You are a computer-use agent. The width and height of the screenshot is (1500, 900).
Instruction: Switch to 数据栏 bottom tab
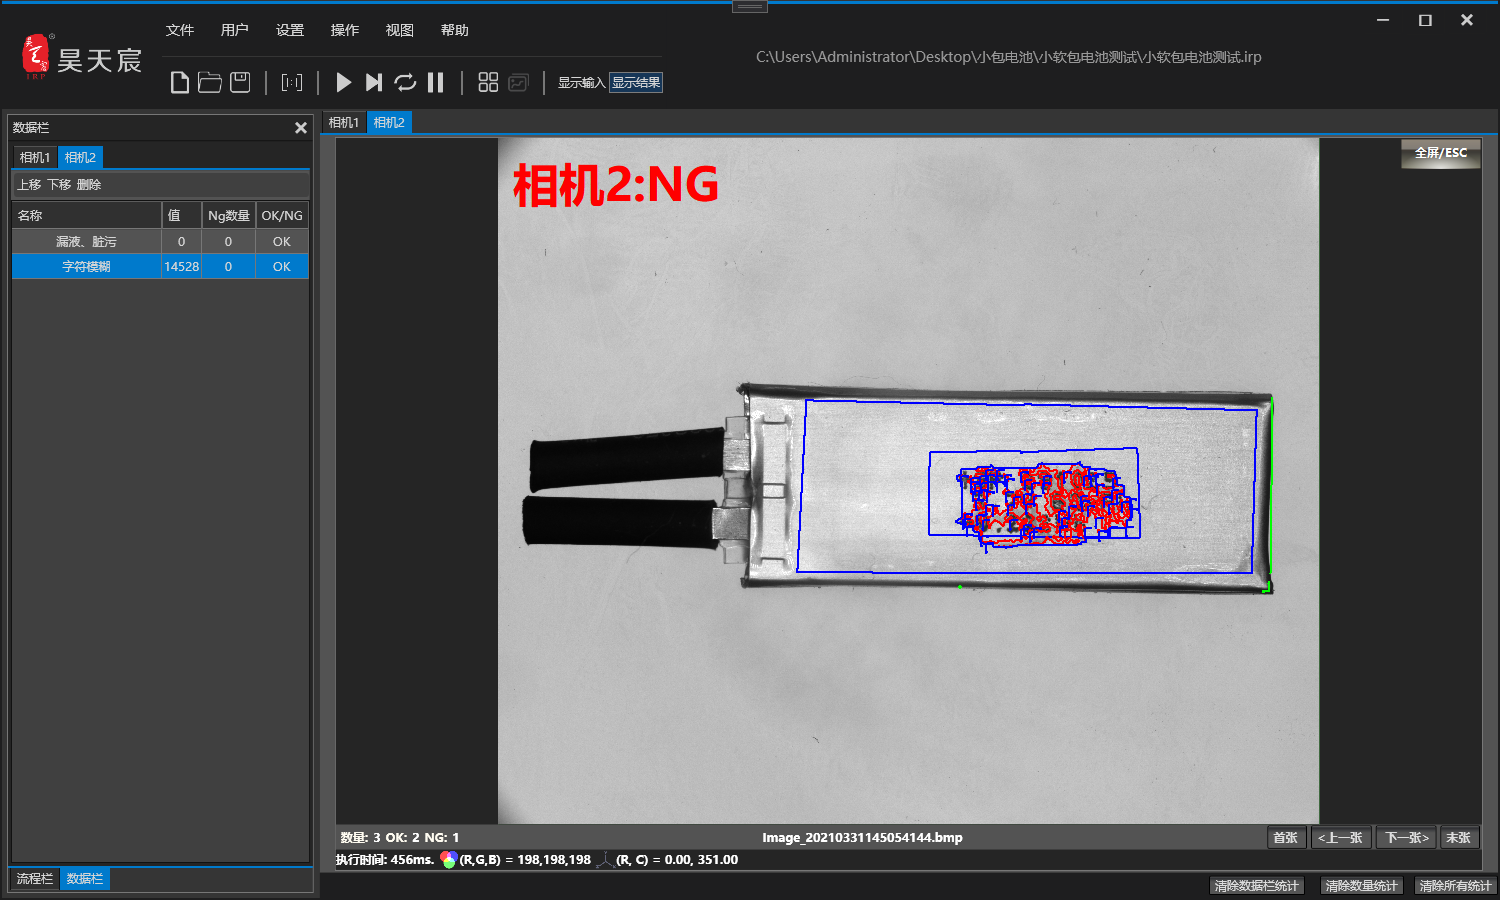85,879
